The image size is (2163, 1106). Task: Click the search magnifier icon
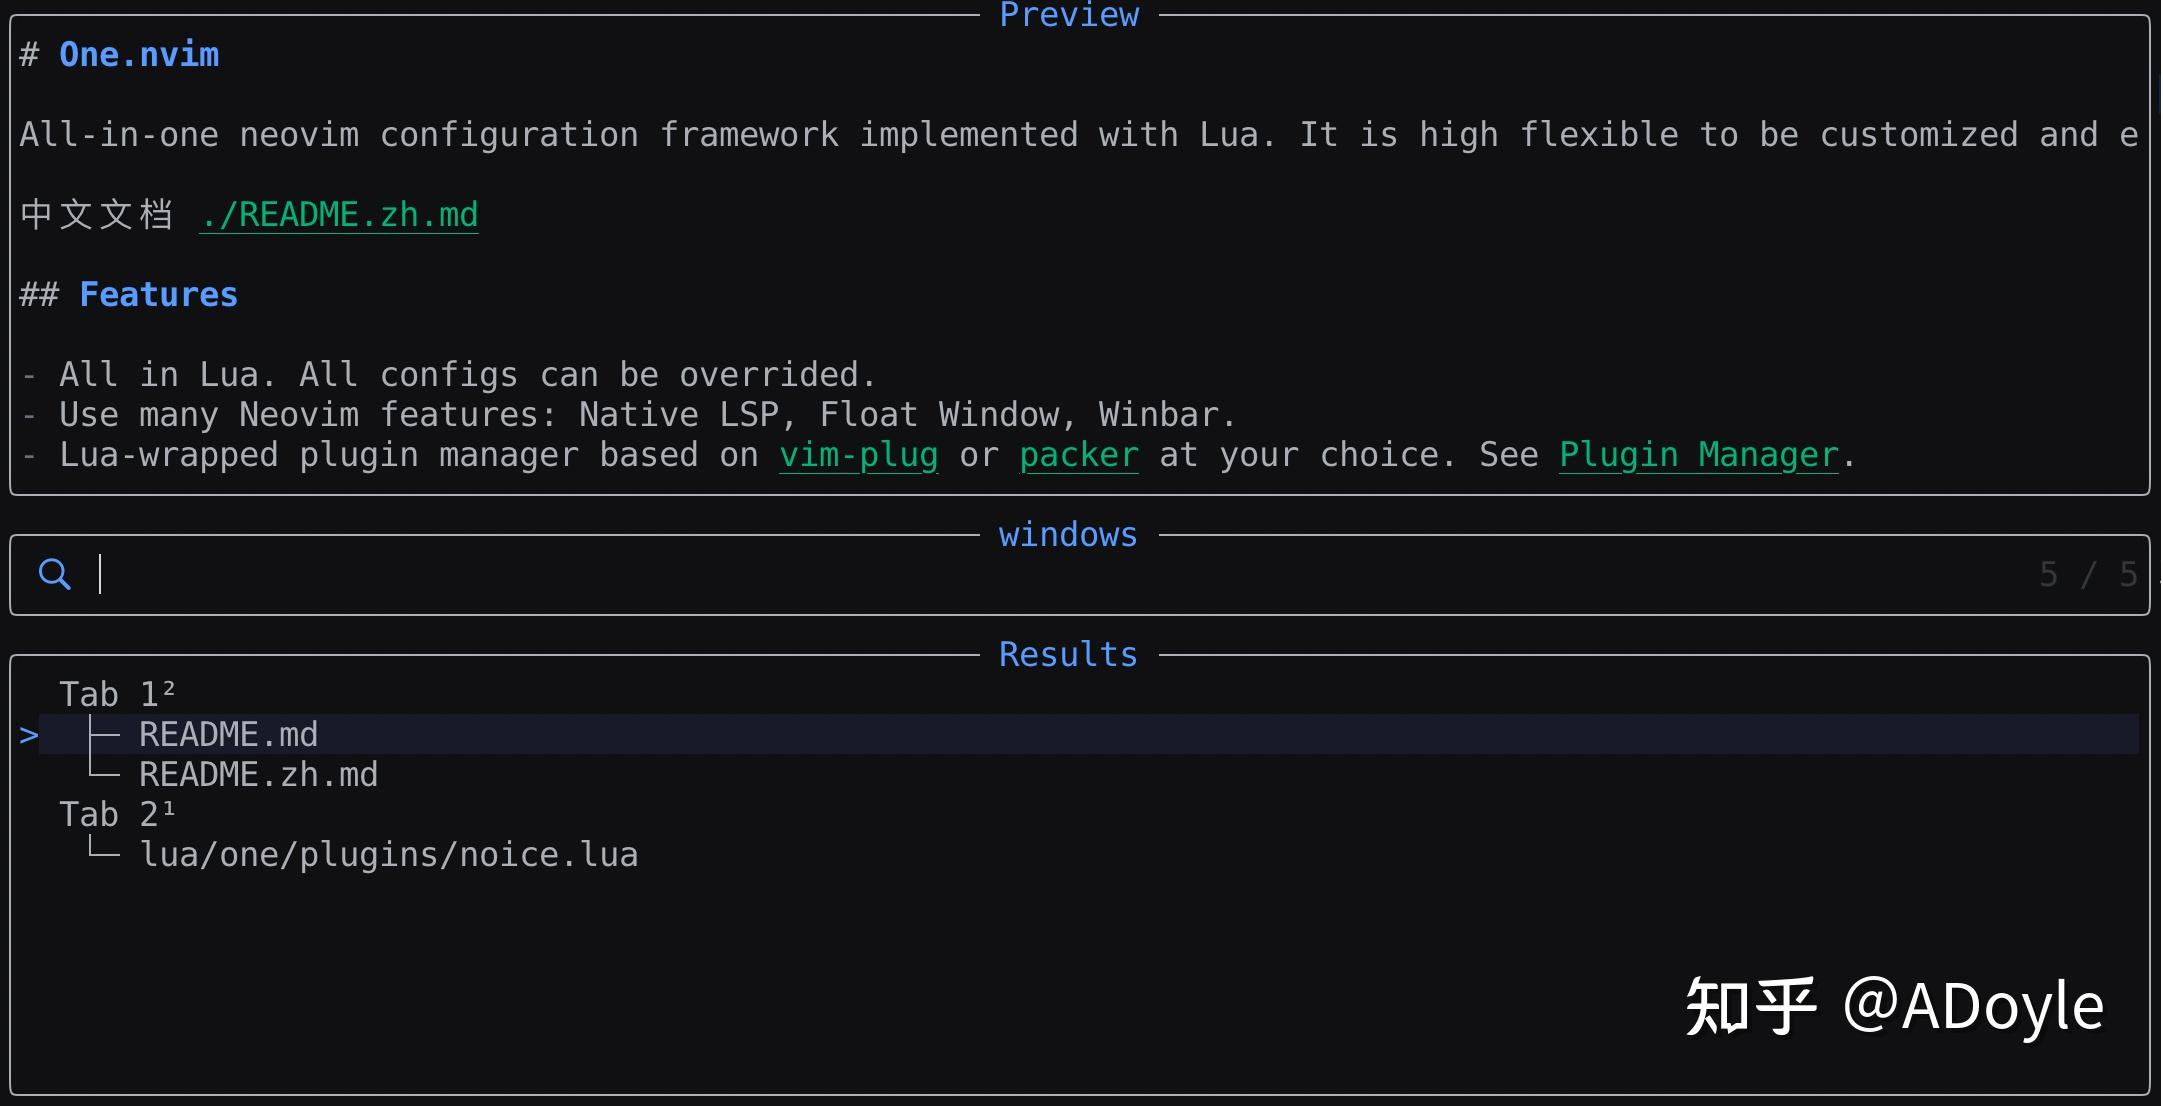(x=55, y=574)
